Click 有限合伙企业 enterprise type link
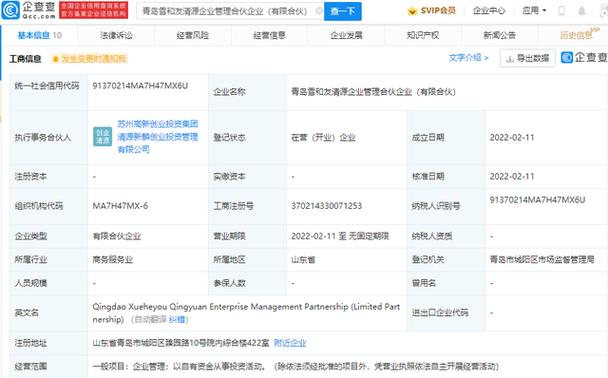Screen dimensions: 608x378 pyautogui.click(x=117, y=236)
